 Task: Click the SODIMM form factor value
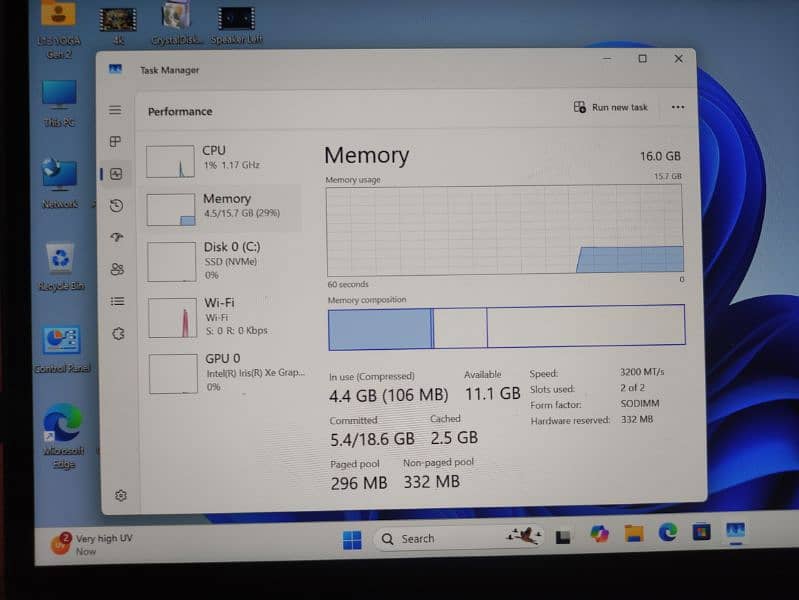[x=640, y=403]
